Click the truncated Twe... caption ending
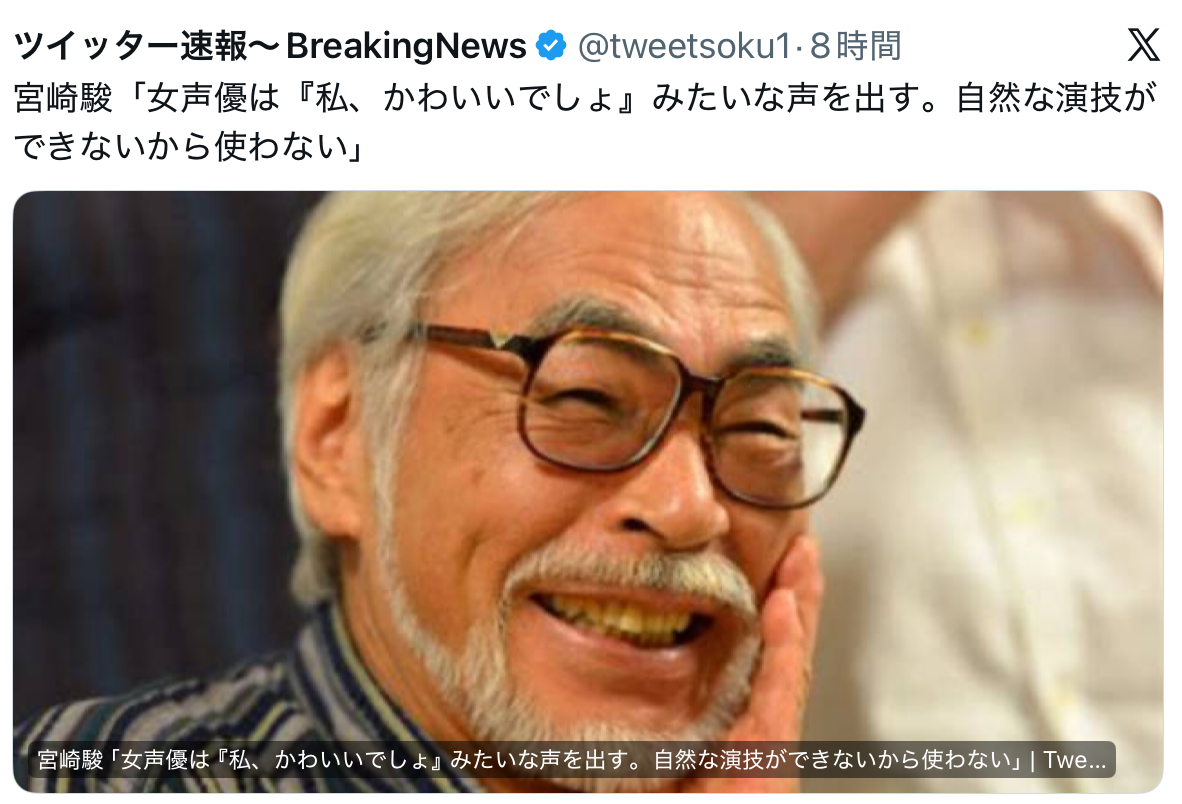 1075,760
